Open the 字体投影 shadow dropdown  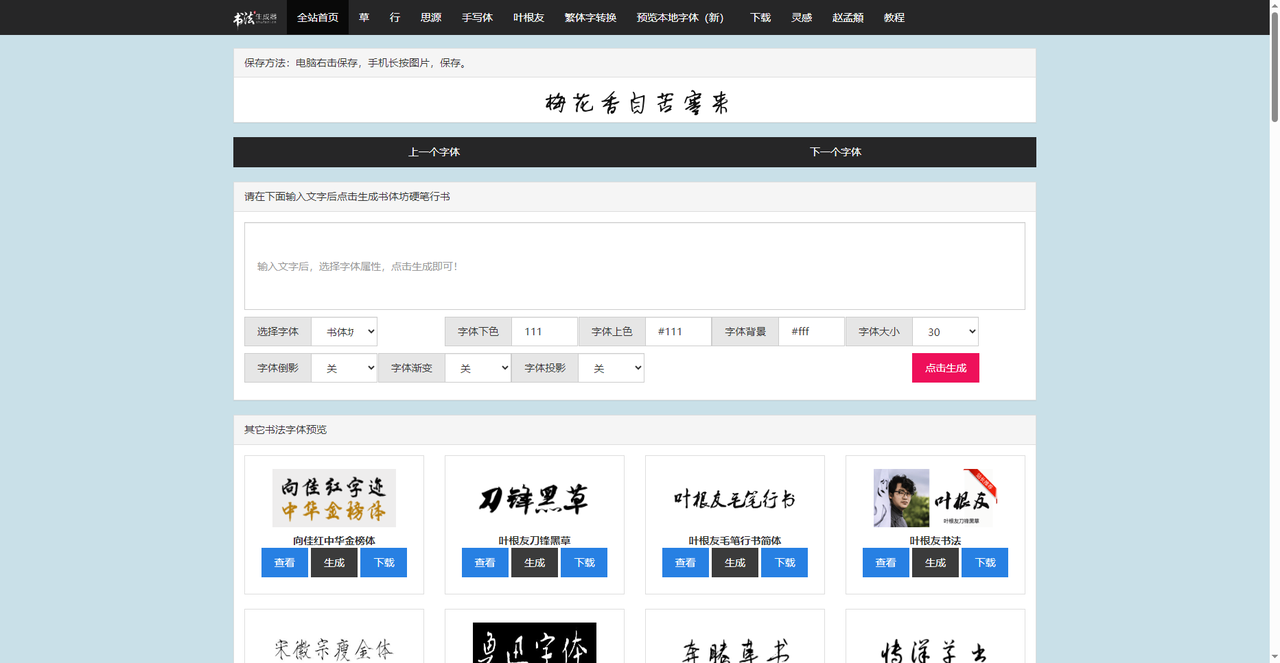point(611,368)
